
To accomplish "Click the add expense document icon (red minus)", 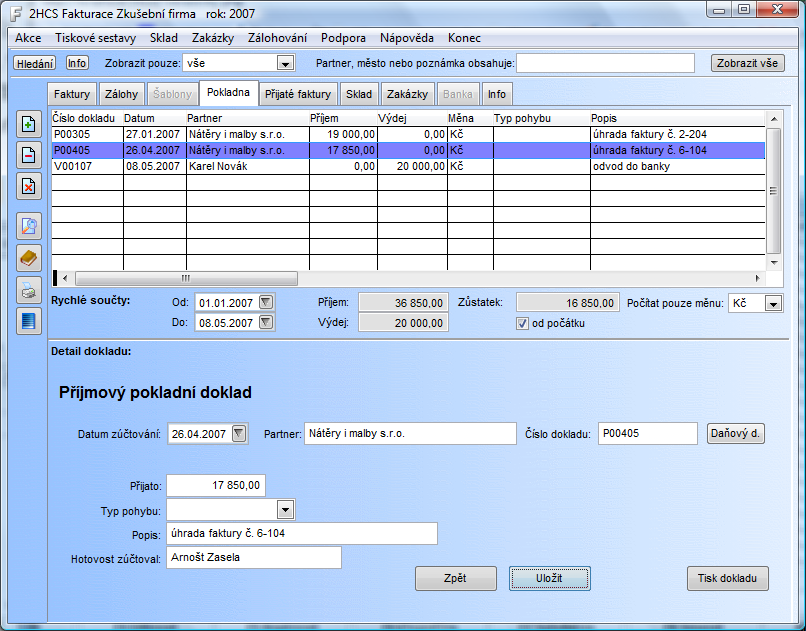I will [29, 154].
